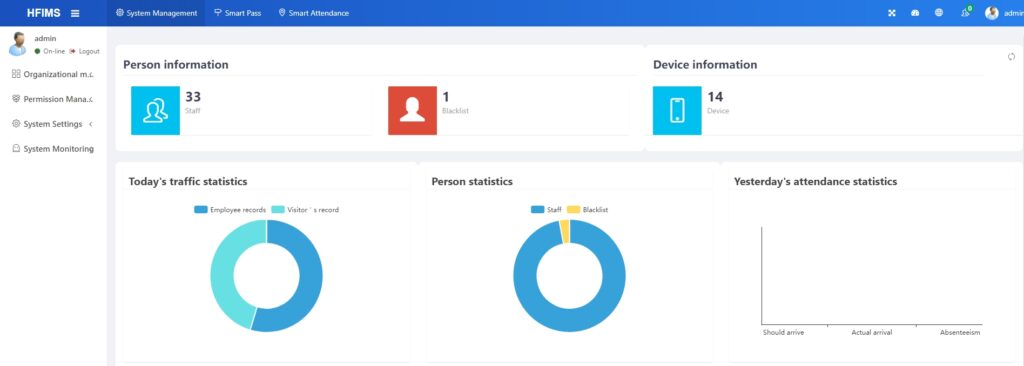Click the blue Staff donut segment
This screenshot has width=1024, height=366.
point(569,320)
